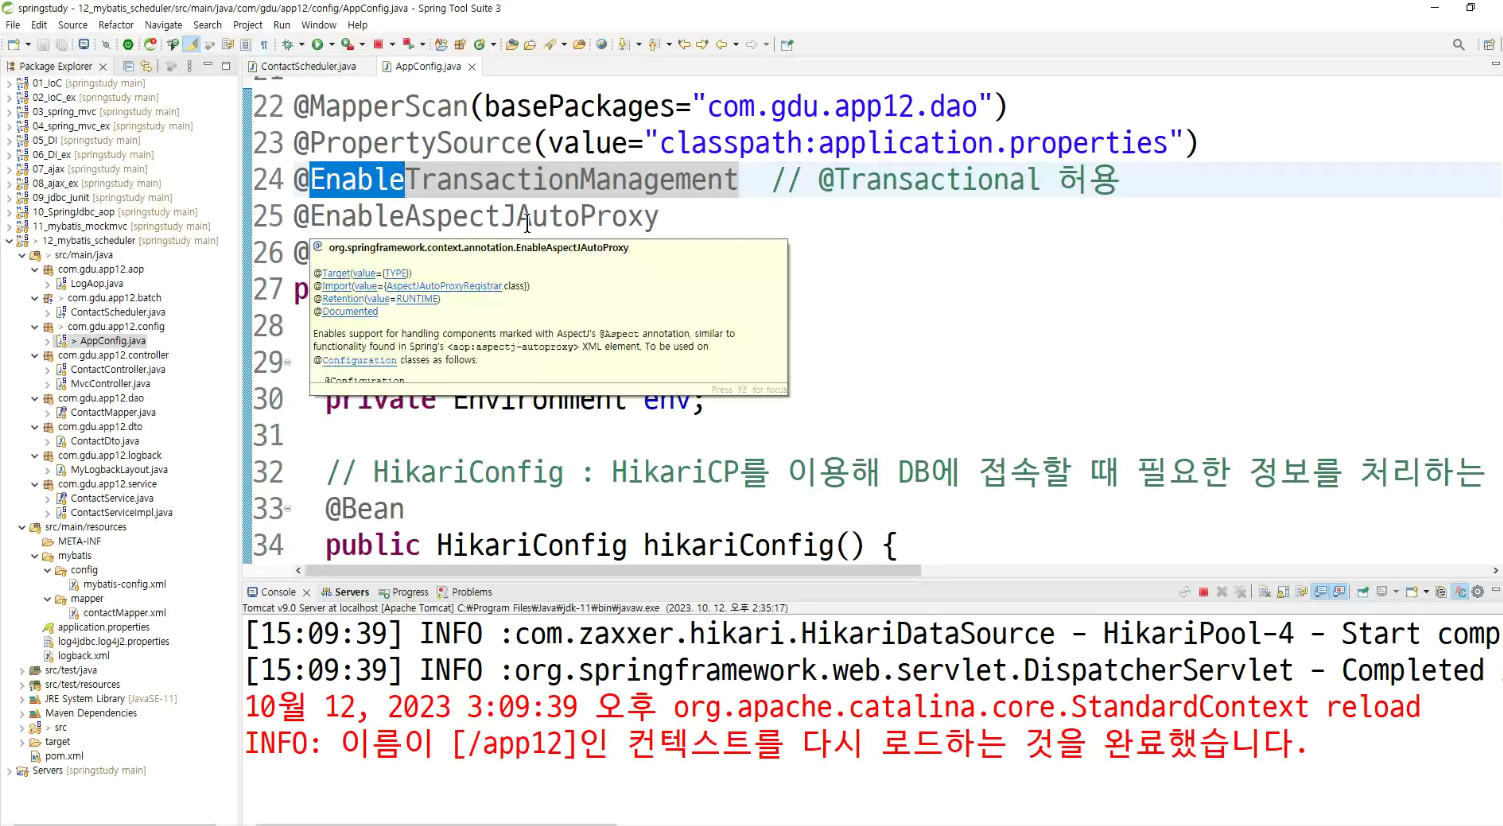Select LogAop.java in the tree

(97, 284)
